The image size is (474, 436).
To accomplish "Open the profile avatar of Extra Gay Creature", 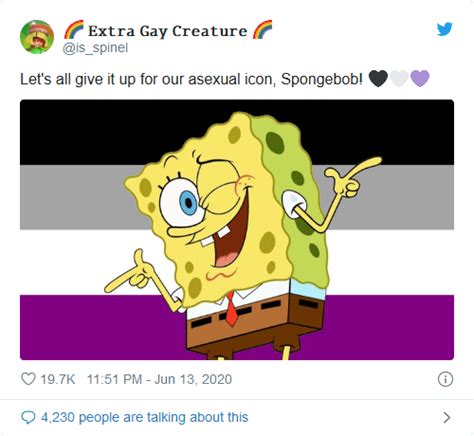I will coord(37,37).
